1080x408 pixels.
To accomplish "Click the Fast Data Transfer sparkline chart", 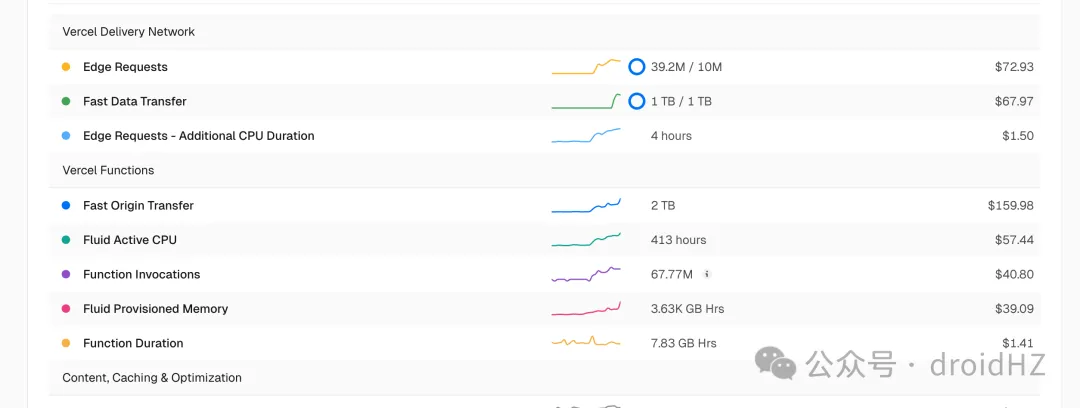I will click(x=586, y=101).
